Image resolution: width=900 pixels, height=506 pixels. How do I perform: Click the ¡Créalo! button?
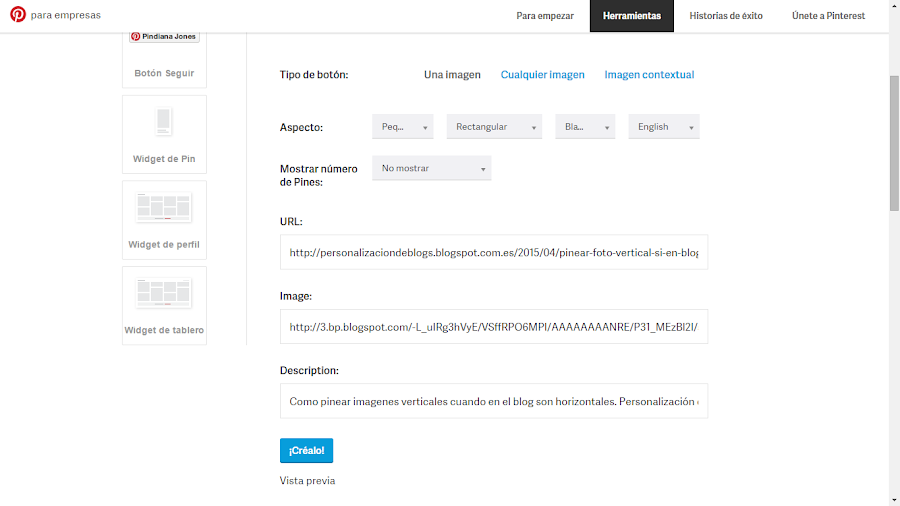point(307,450)
